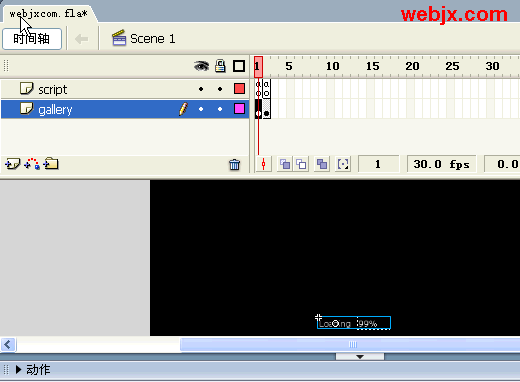Click the script layer page icon

[27, 88]
